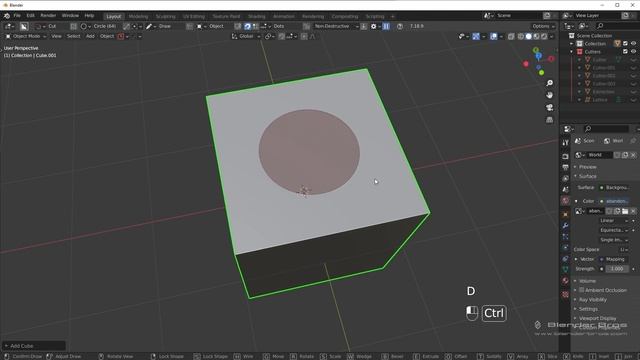Image resolution: width=640 pixels, height=360 pixels.
Task: Click the pan hand viewport icon
Action: click(550, 95)
